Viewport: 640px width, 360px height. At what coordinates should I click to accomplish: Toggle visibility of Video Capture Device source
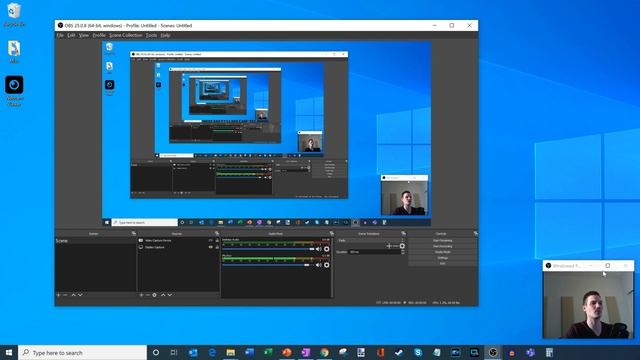[211, 240]
